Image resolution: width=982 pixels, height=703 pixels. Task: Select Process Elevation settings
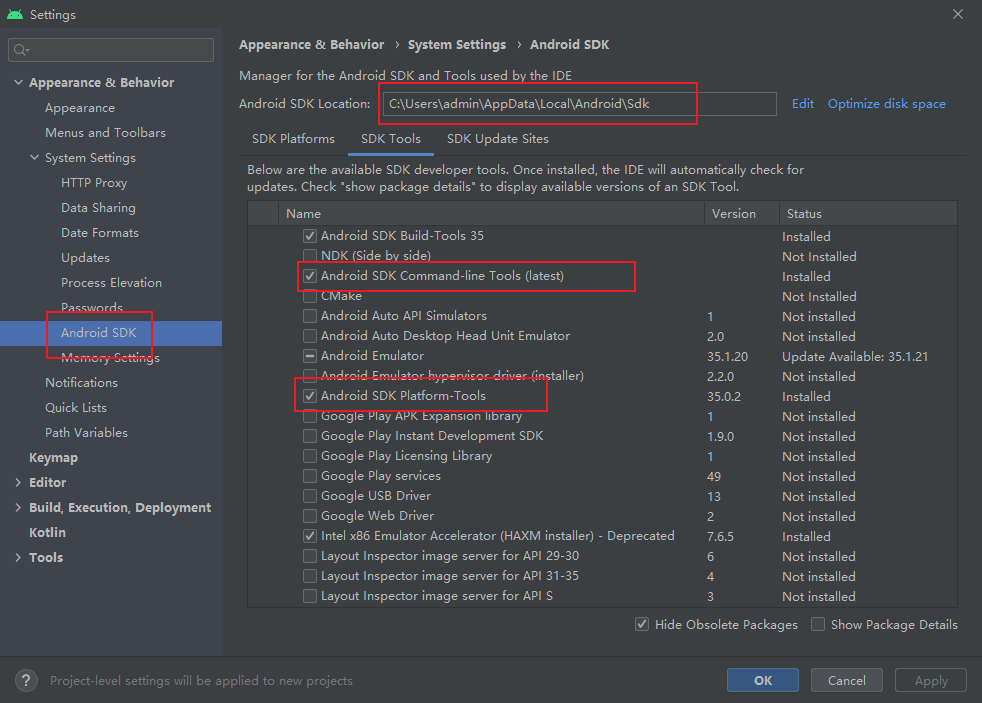111,283
